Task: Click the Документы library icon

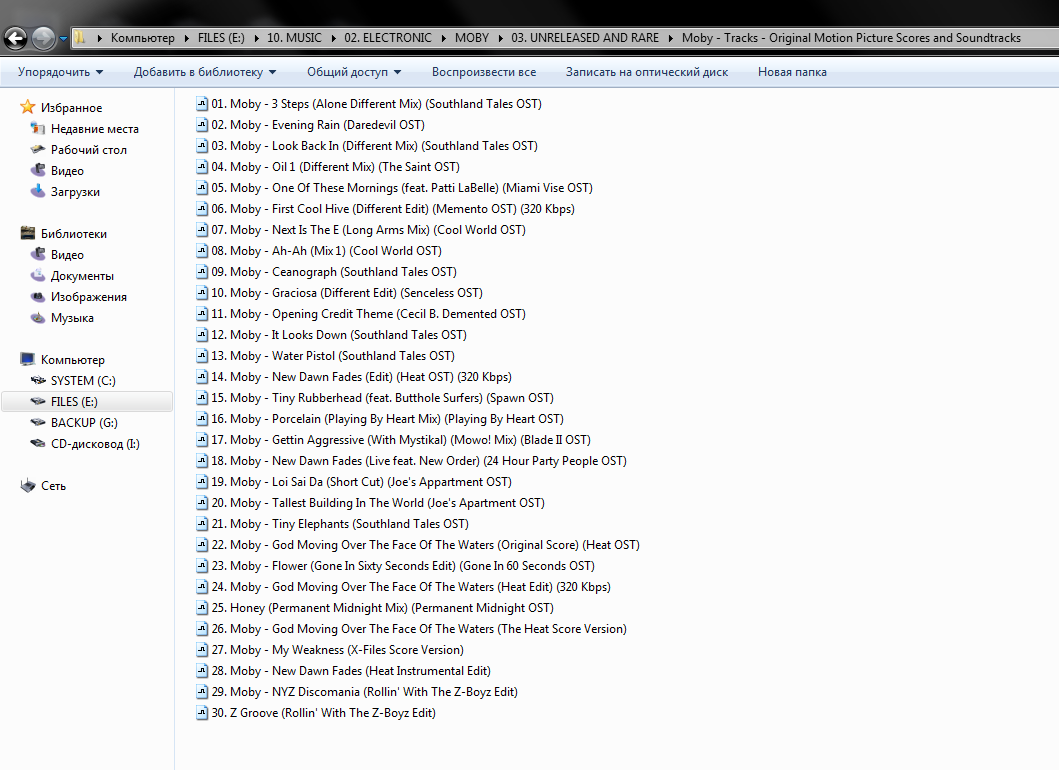Action: tap(38, 275)
